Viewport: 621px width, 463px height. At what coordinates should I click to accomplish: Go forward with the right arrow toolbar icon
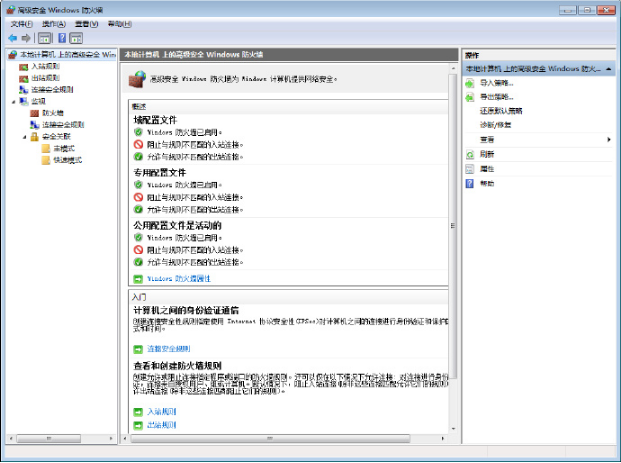pos(26,38)
